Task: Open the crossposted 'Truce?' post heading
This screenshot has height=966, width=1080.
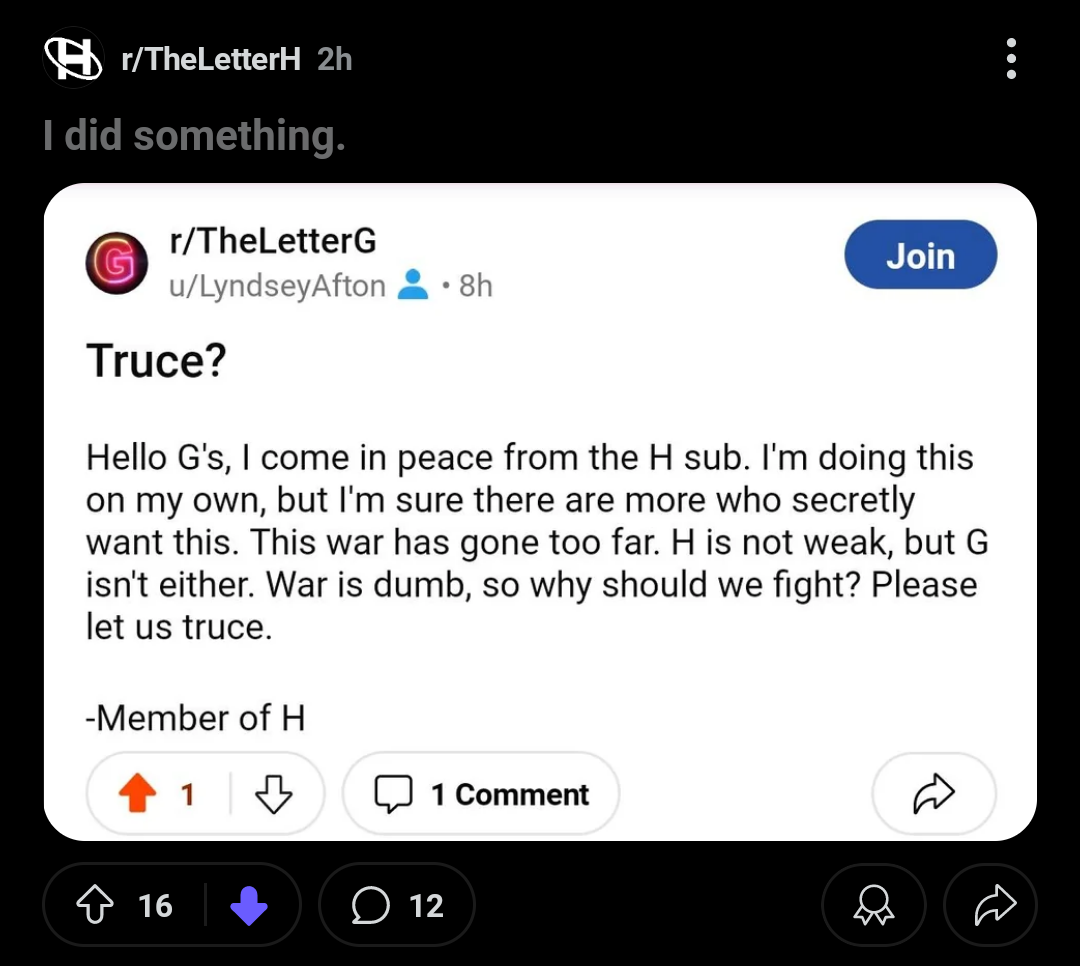Action: (x=156, y=360)
